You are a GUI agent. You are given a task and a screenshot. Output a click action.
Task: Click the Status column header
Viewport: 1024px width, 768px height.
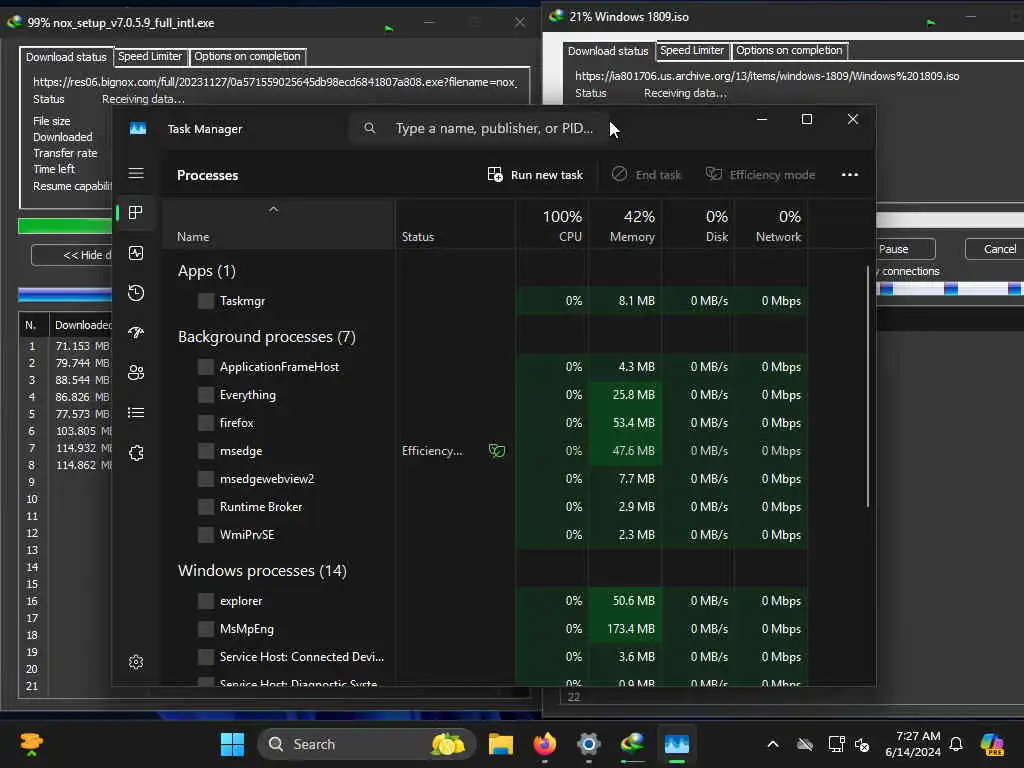(x=455, y=225)
